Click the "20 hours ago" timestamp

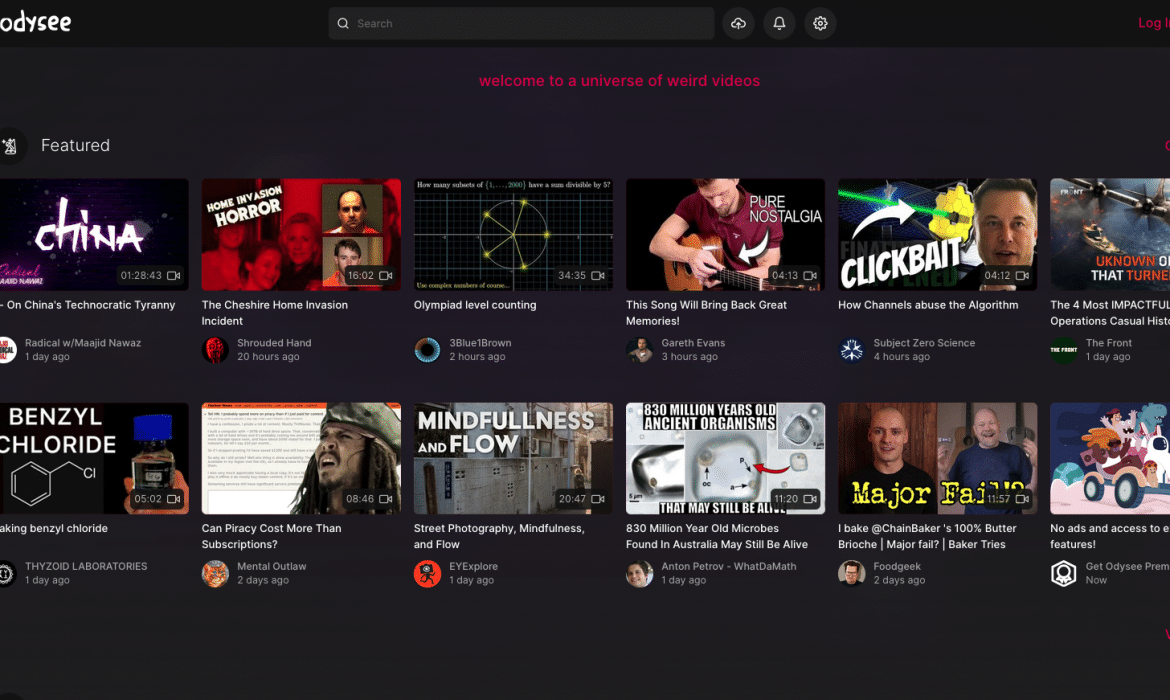[x=268, y=357]
